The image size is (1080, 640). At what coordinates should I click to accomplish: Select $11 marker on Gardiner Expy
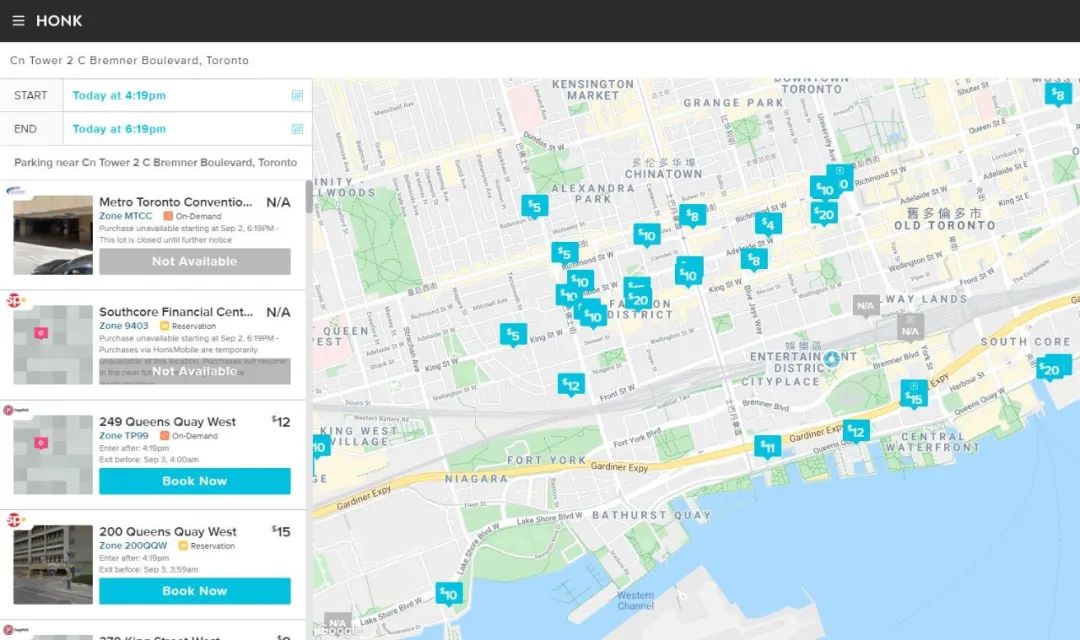(x=767, y=447)
